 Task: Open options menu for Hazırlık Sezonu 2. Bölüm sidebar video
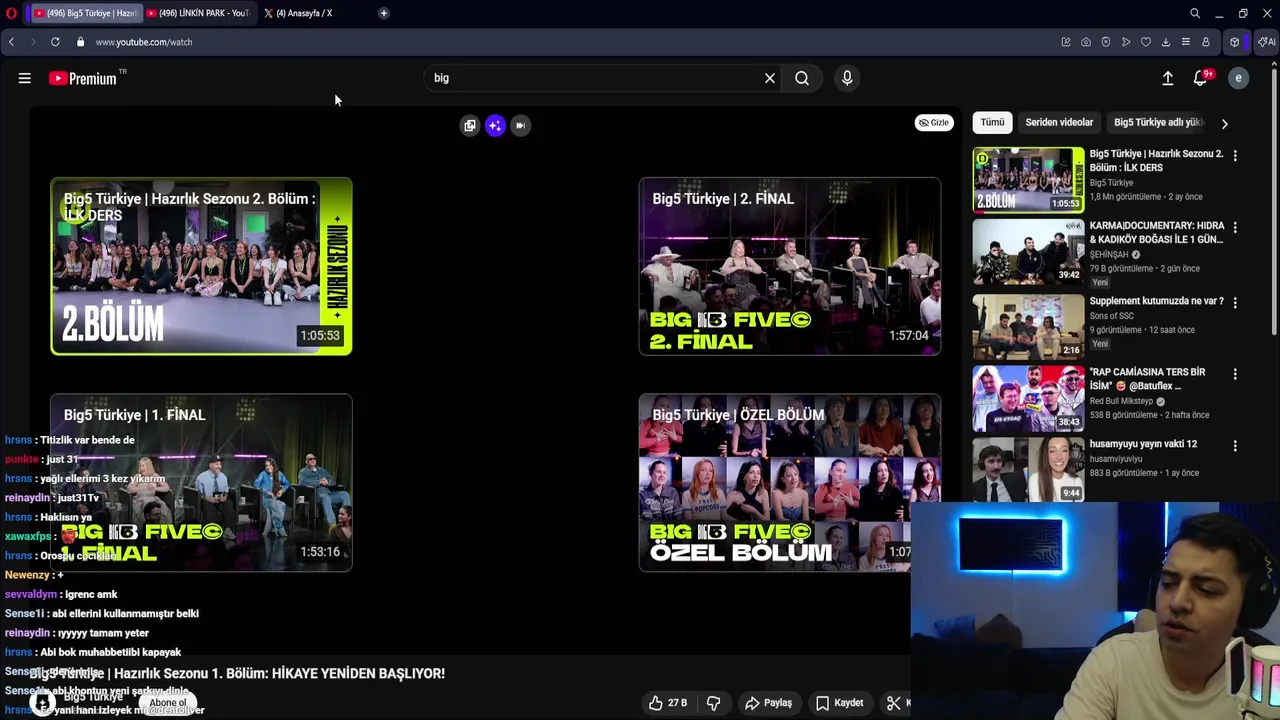pyautogui.click(x=1235, y=156)
